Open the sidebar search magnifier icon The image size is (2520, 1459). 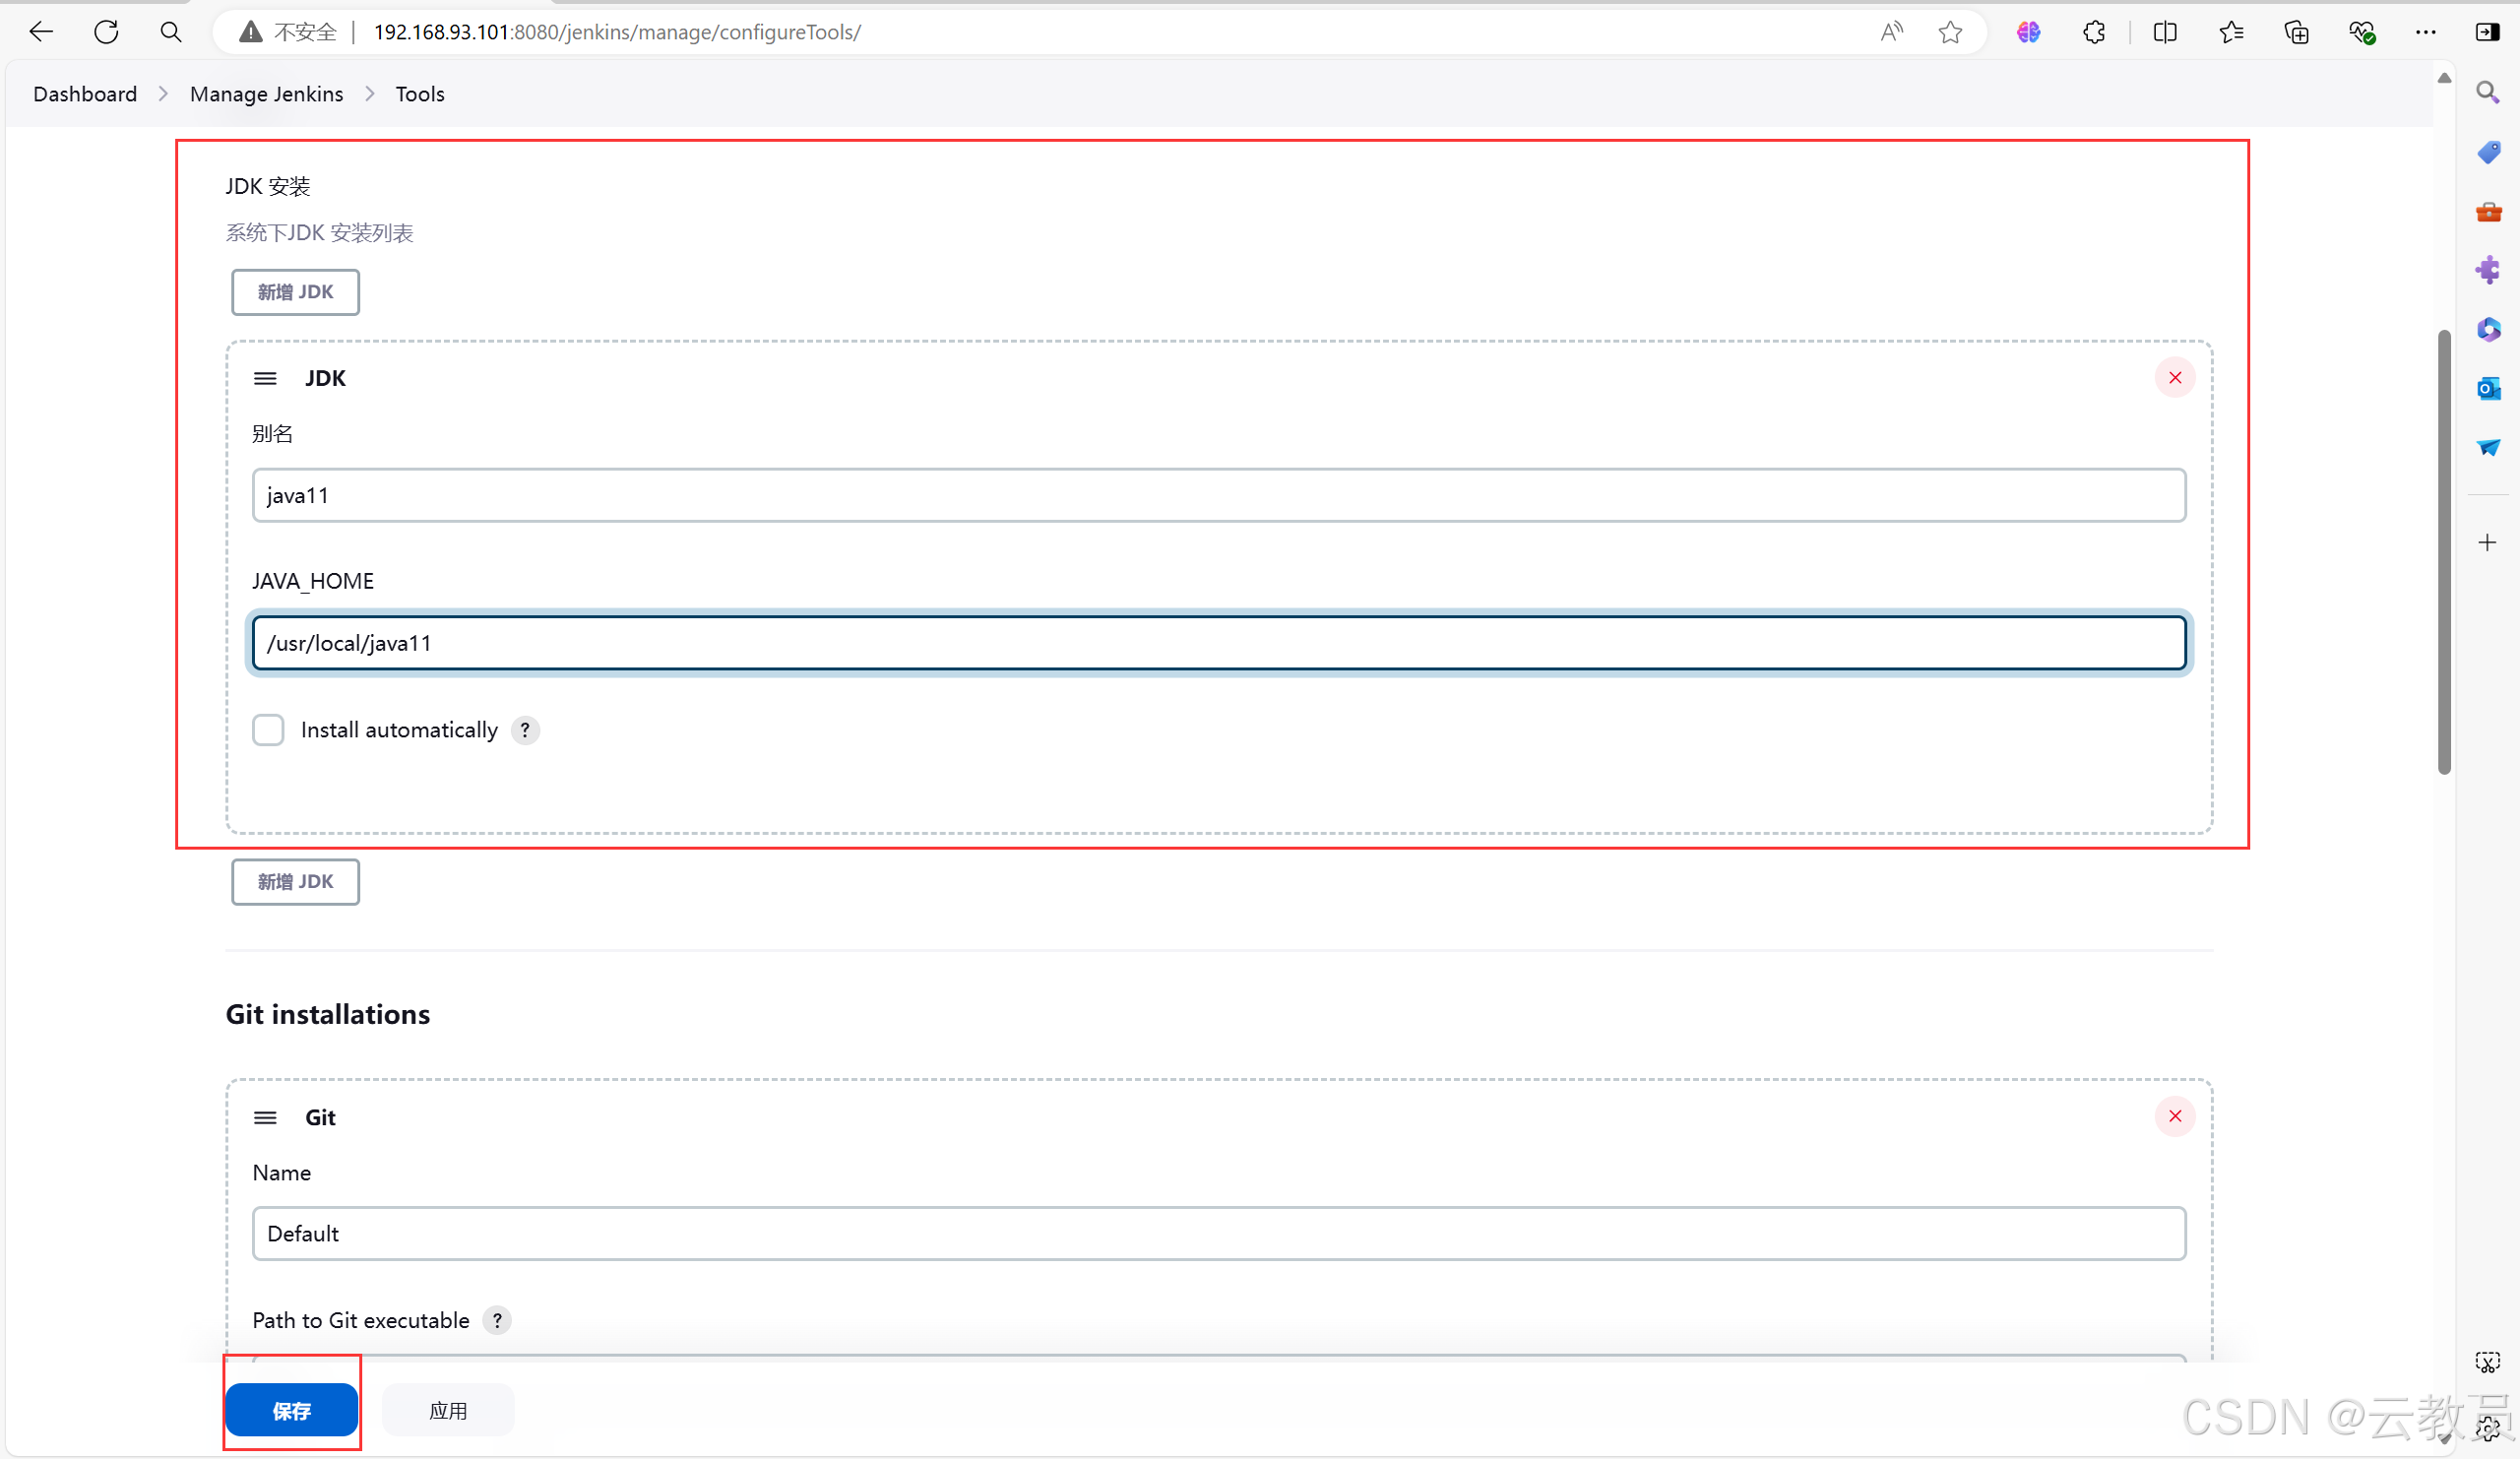[x=2488, y=93]
